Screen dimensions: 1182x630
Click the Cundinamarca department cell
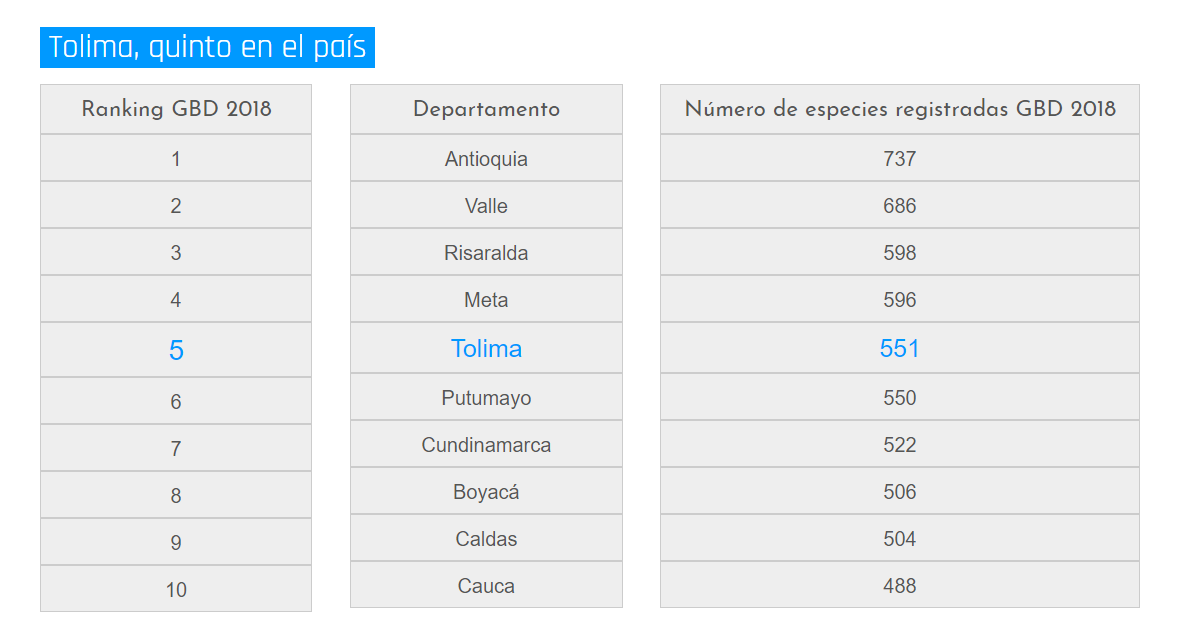pos(486,445)
